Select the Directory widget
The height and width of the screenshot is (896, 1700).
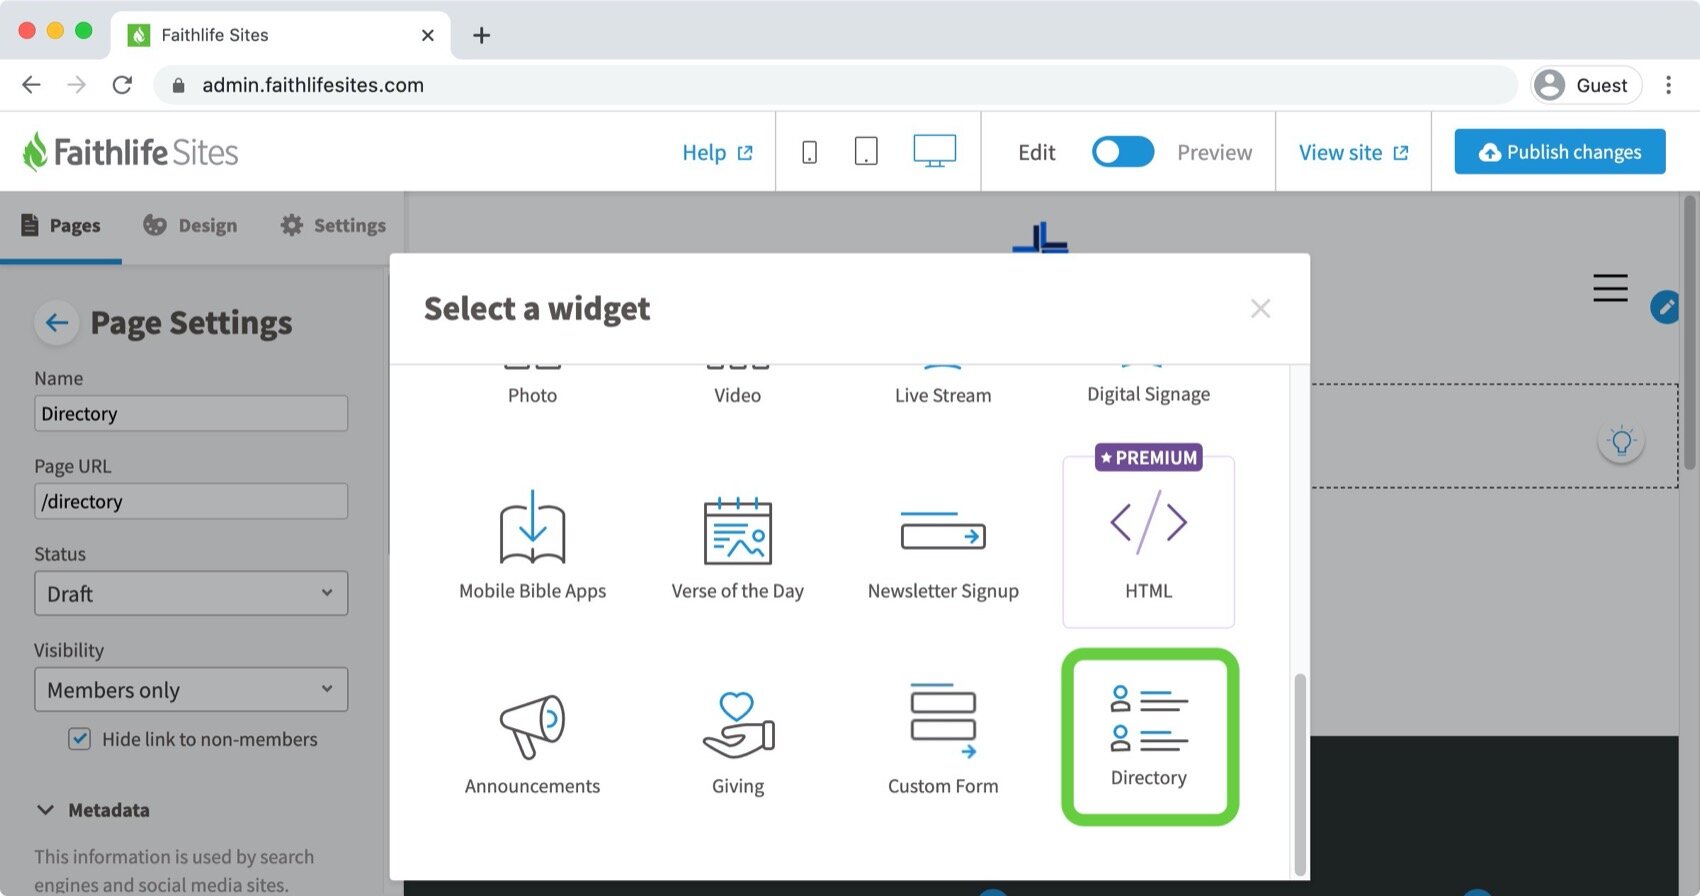(1149, 737)
